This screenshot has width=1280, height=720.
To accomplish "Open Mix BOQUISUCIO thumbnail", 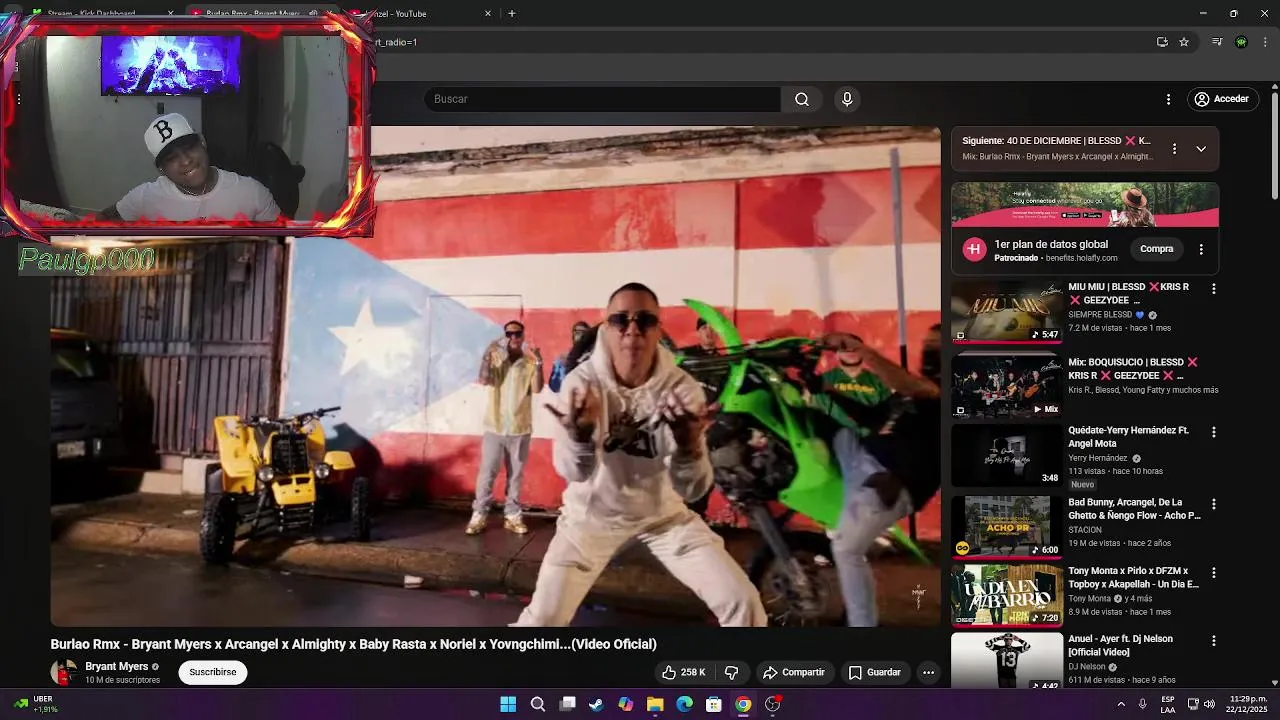I will [x=1006, y=386].
